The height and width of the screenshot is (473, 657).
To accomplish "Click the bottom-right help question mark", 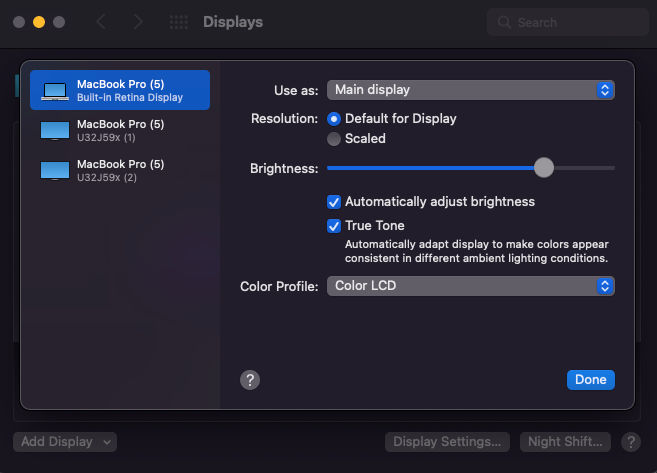I will point(631,442).
